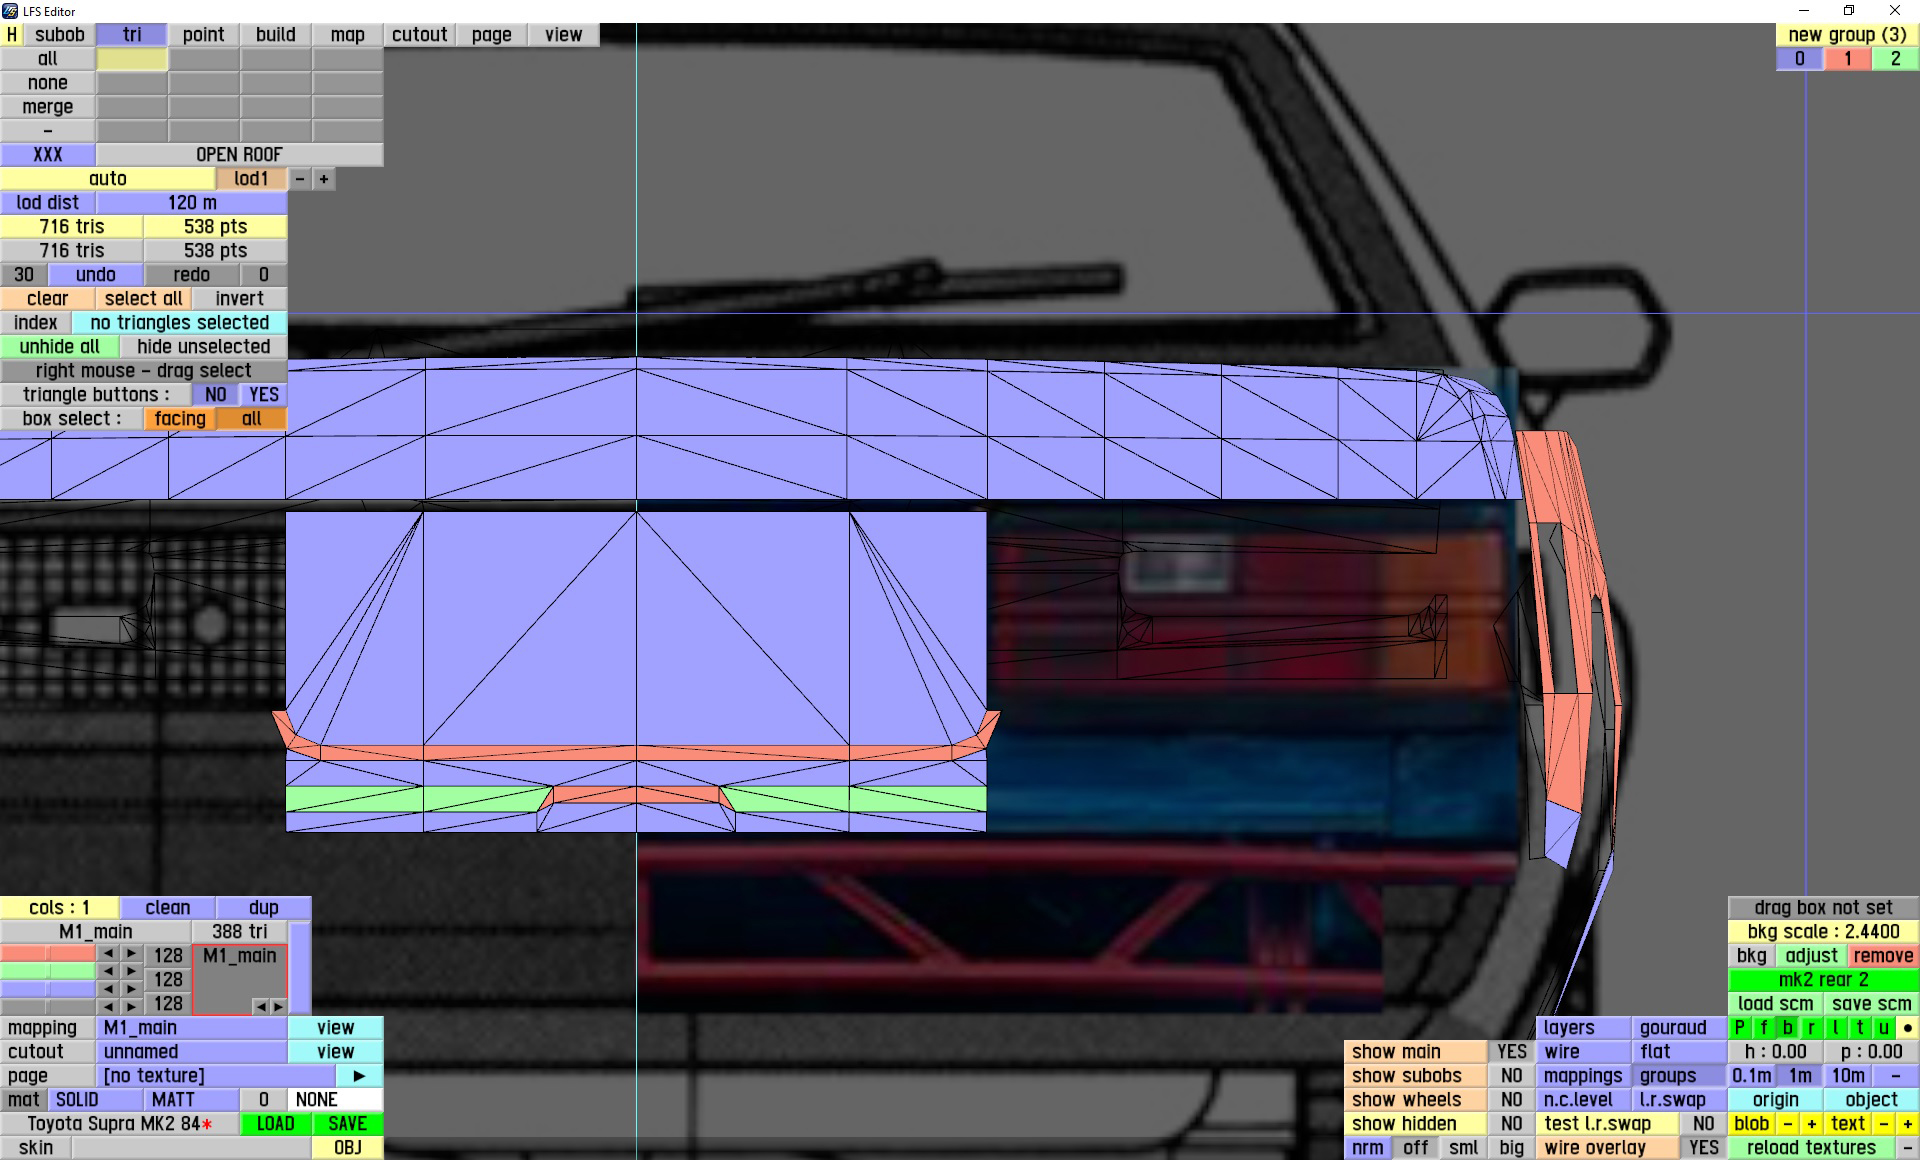Screen dimensions: 1920x1160
Task: Toggle wire overlay YES button
Action: 1703,1147
